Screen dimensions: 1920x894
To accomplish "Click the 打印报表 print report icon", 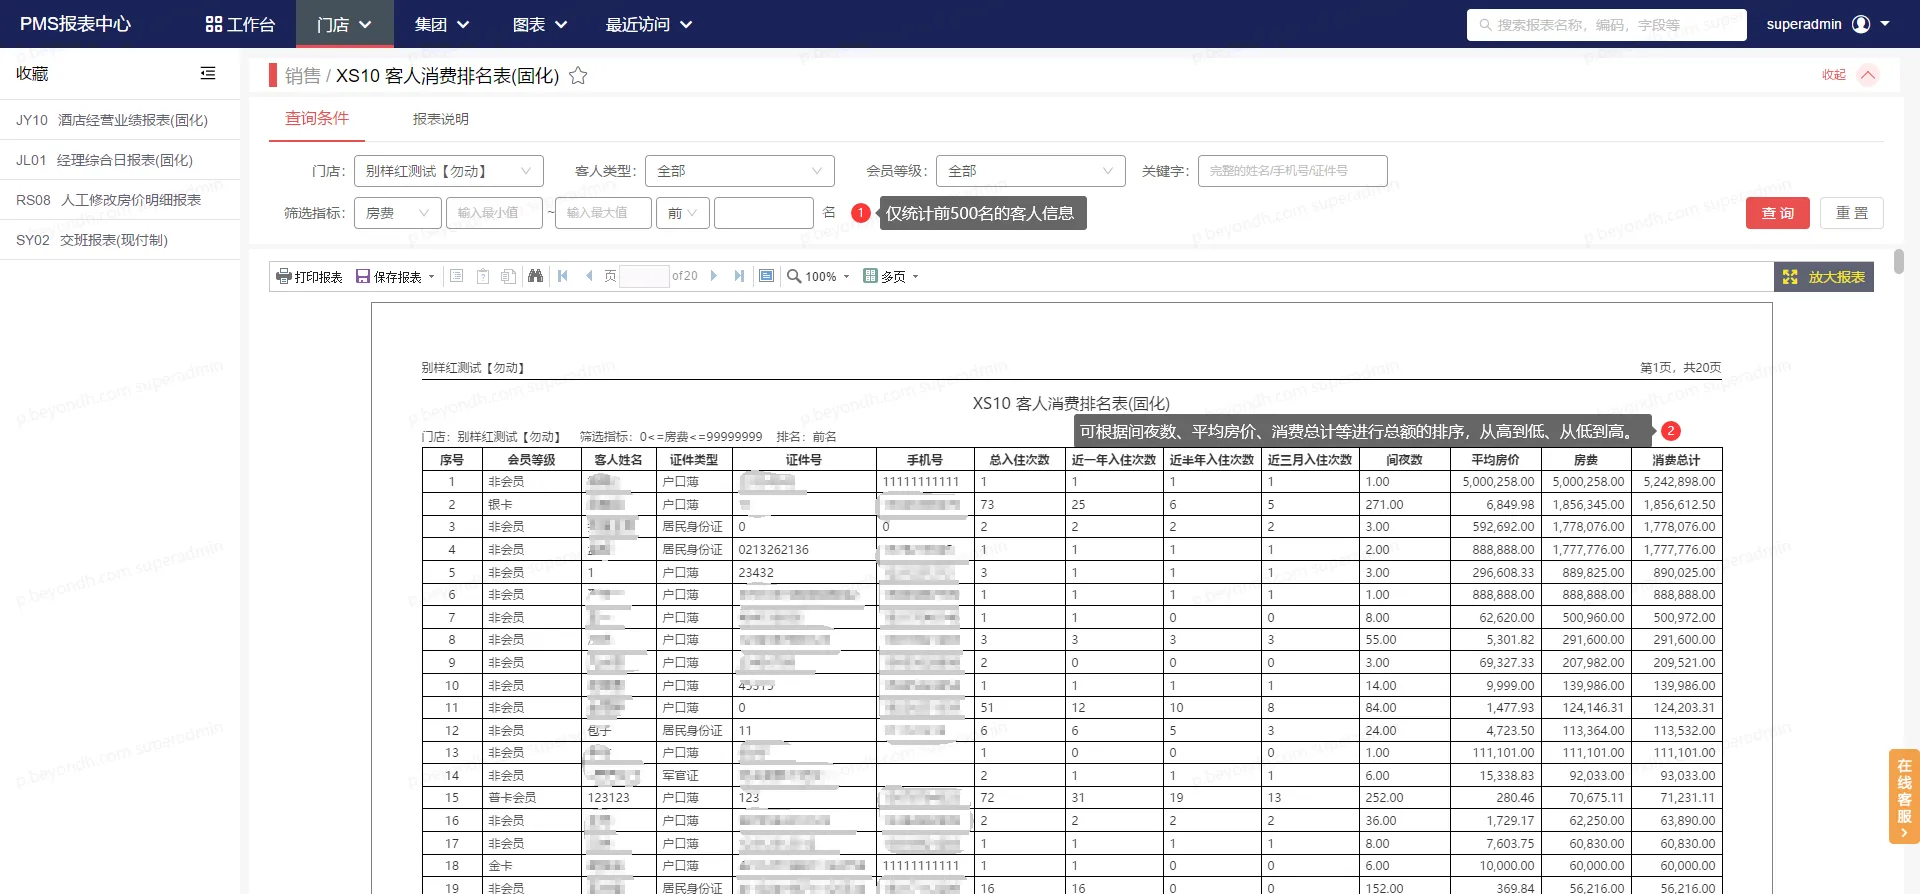I will [284, 276].
